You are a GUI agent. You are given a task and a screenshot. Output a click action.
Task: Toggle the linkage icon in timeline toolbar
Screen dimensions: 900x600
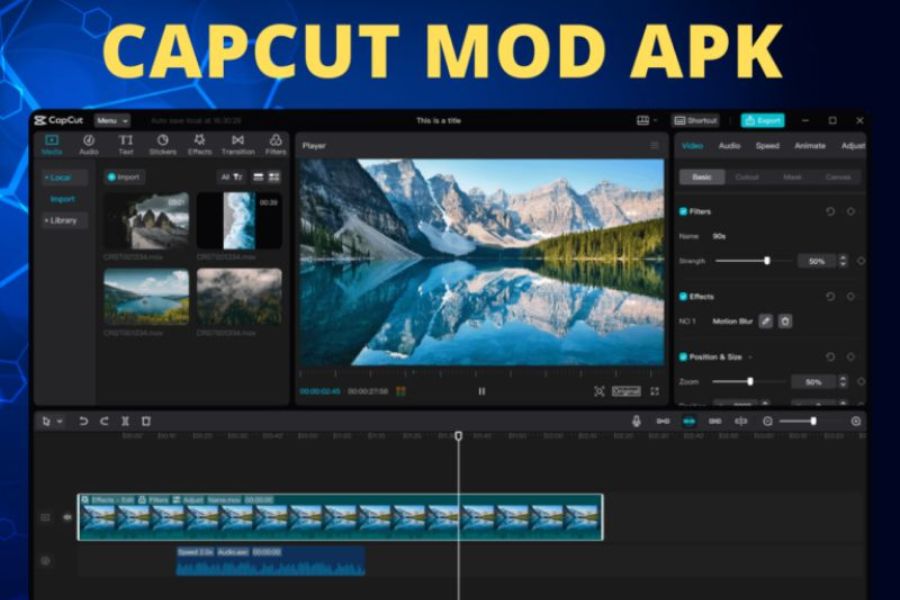click(715, 421)
